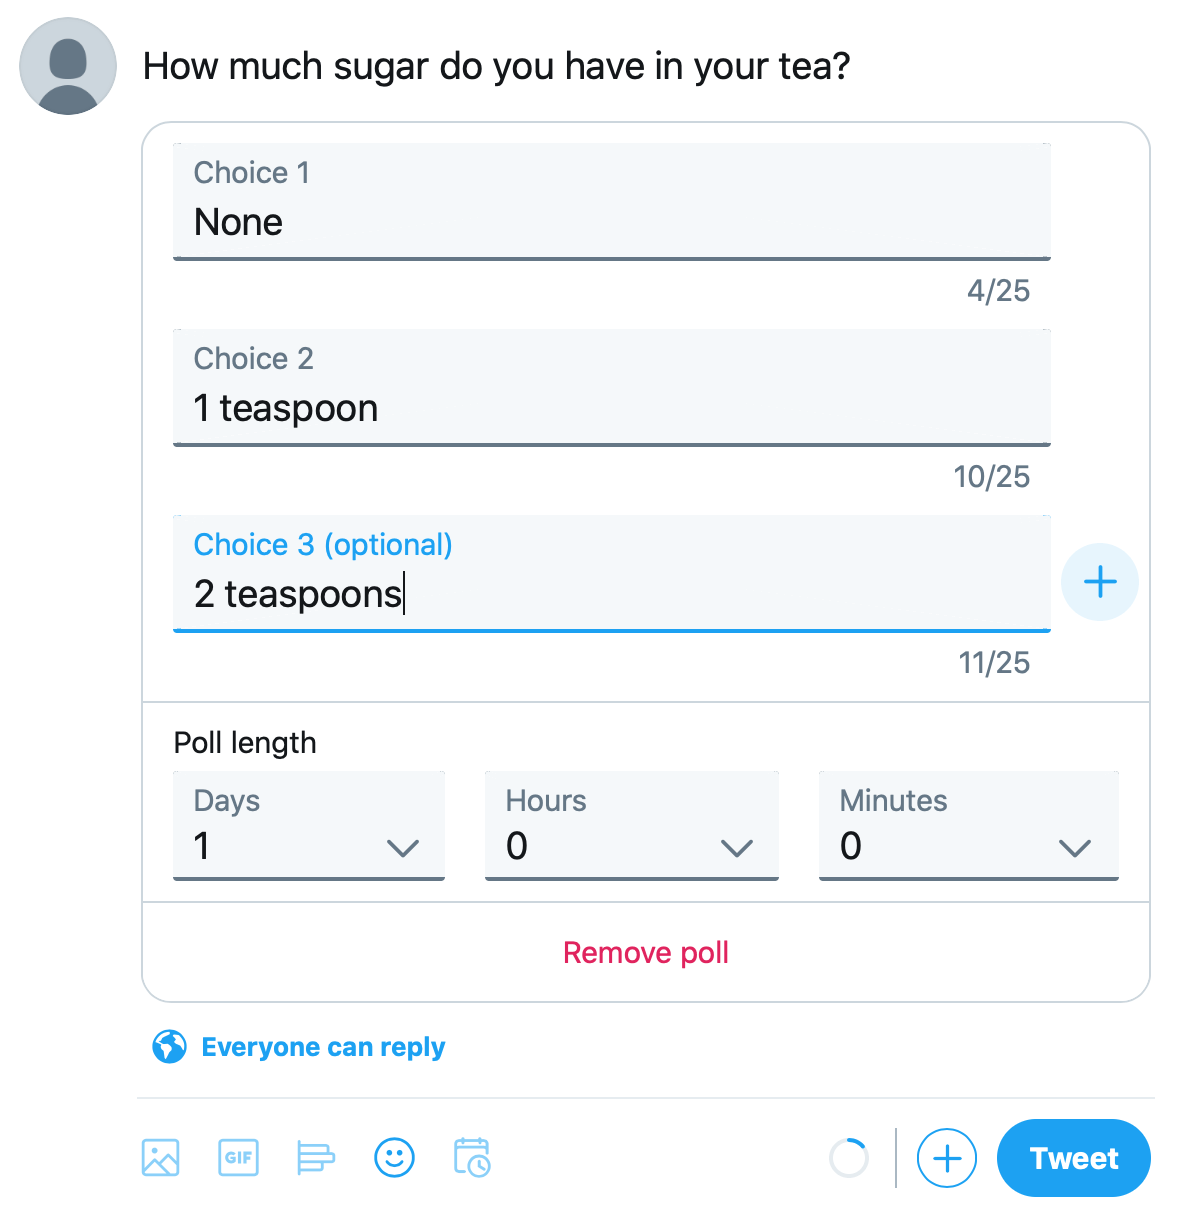Post with the Tweet button
This screenshot has width=1179, height=1210.
click(1074, 1158)
